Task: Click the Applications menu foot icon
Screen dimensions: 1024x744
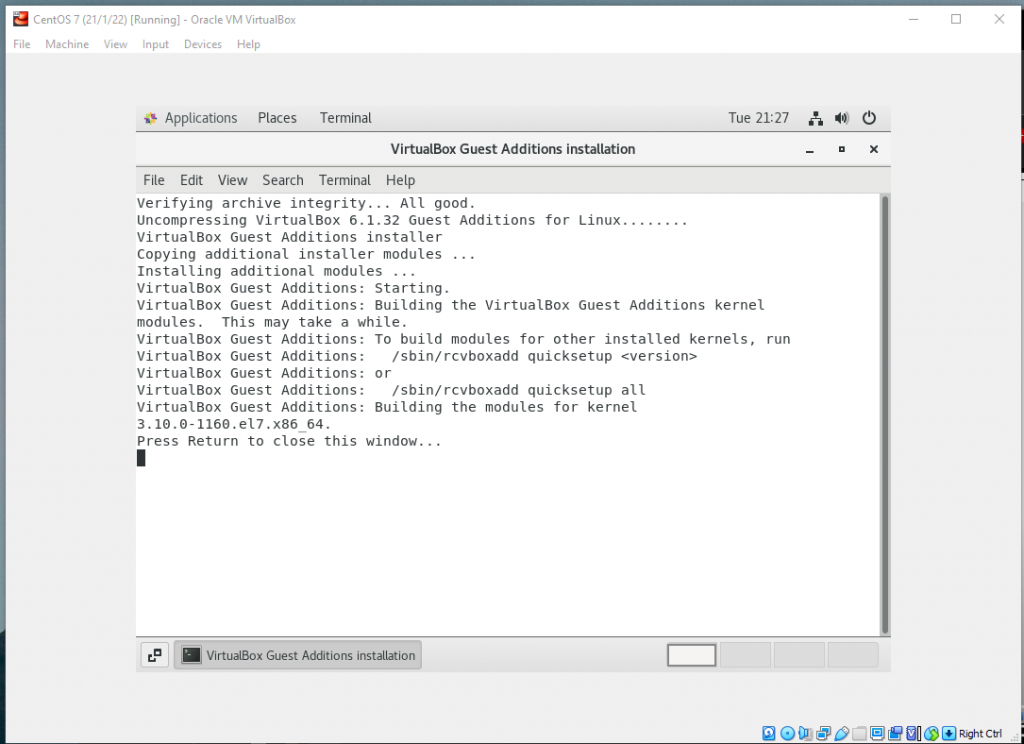Action: [x=150, y=118]
